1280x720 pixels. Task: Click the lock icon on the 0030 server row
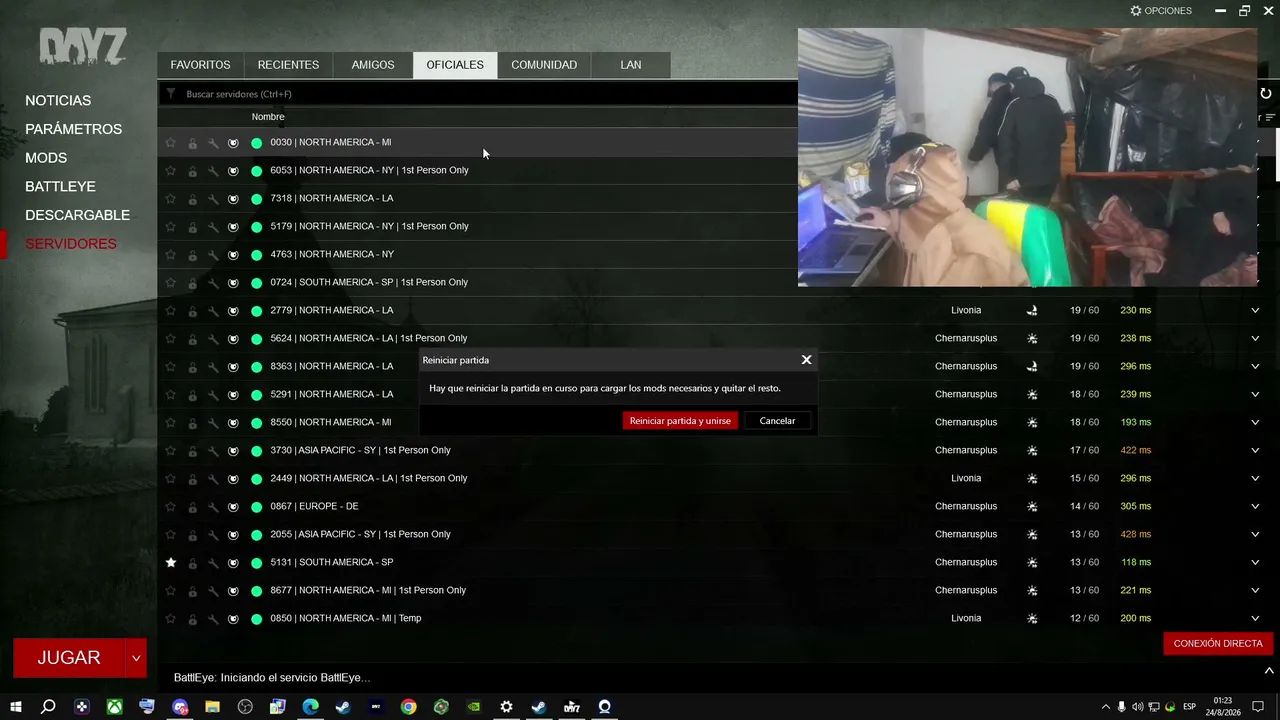pyautogui.click(x=192, y=143)
